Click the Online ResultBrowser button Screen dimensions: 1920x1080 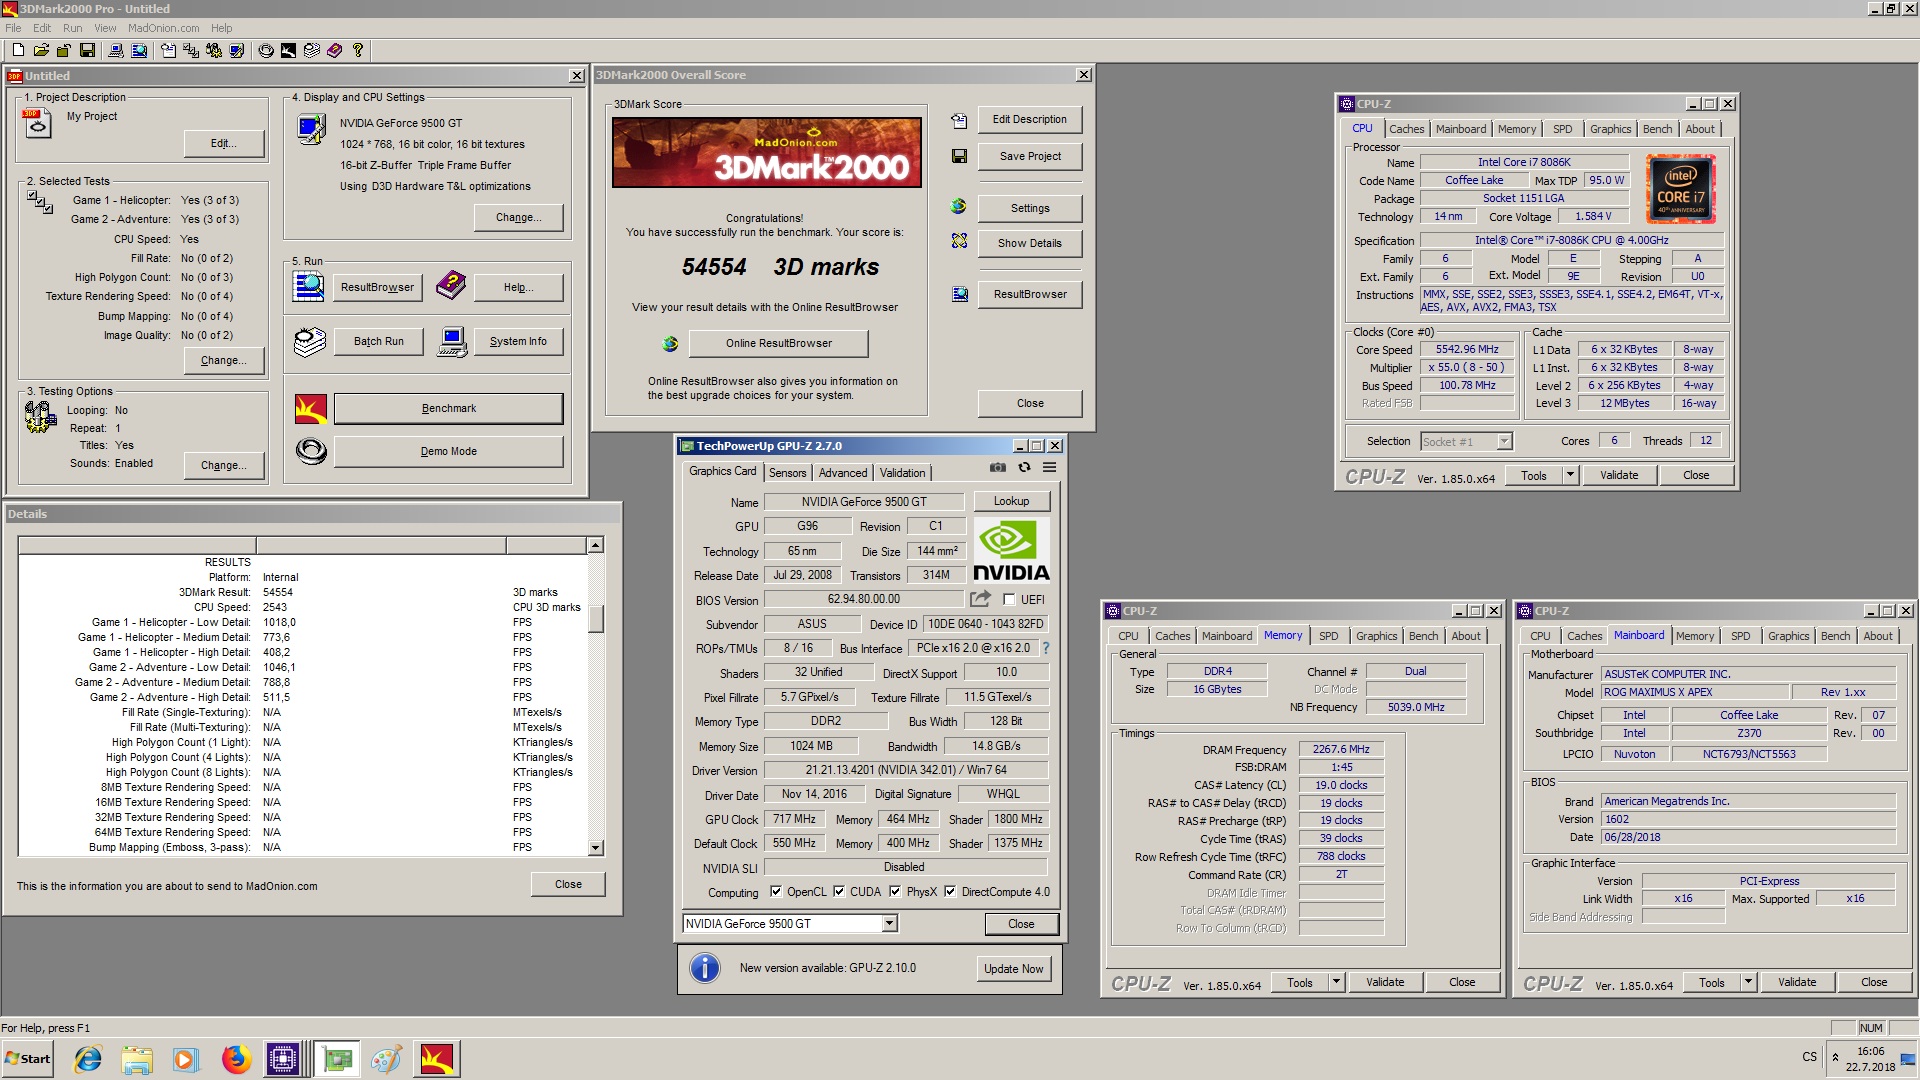tap(779, 344)
